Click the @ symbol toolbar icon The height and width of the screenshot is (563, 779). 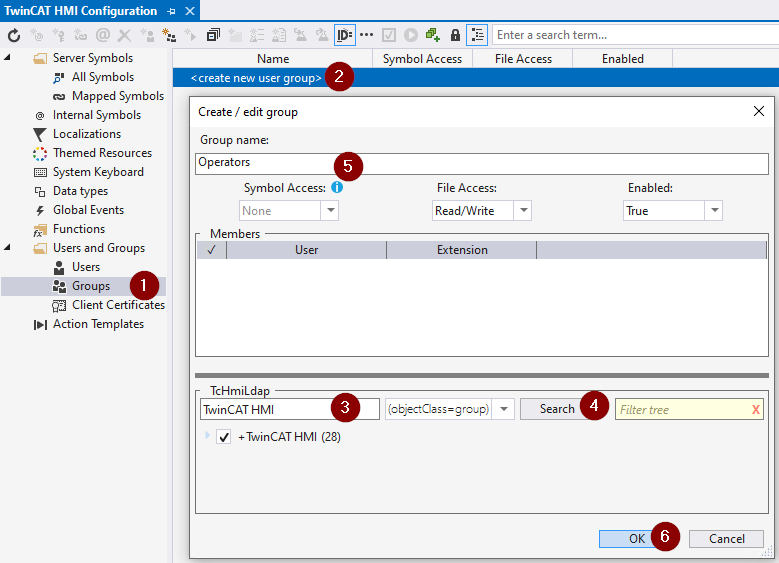point(103,35)
